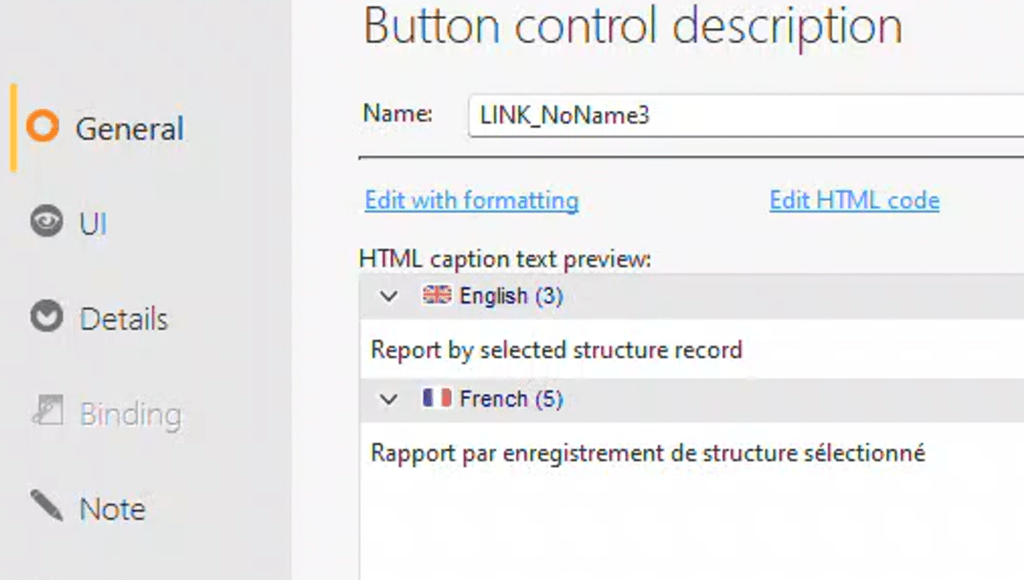Click the French caption starting 'Rapport par enregistrement'
The height and width of the screenshot is (580, 1024).
pyautogui.click(x=647, y=453)
